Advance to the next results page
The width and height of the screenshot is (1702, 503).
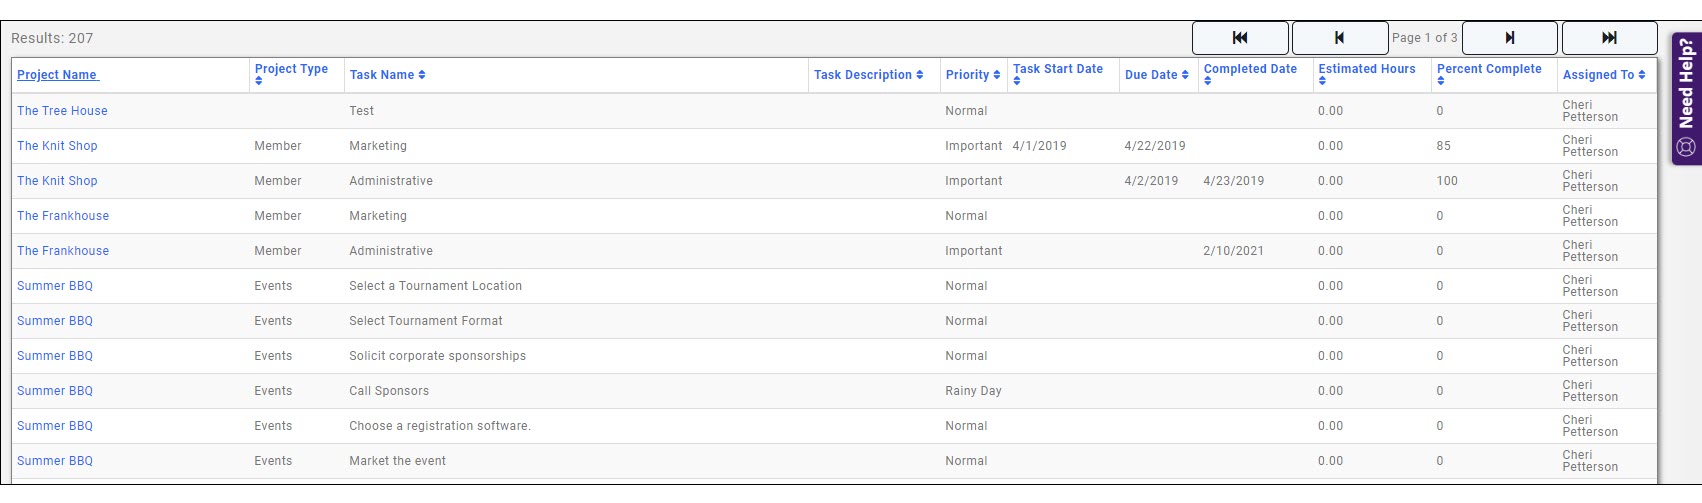[1509, 38]
